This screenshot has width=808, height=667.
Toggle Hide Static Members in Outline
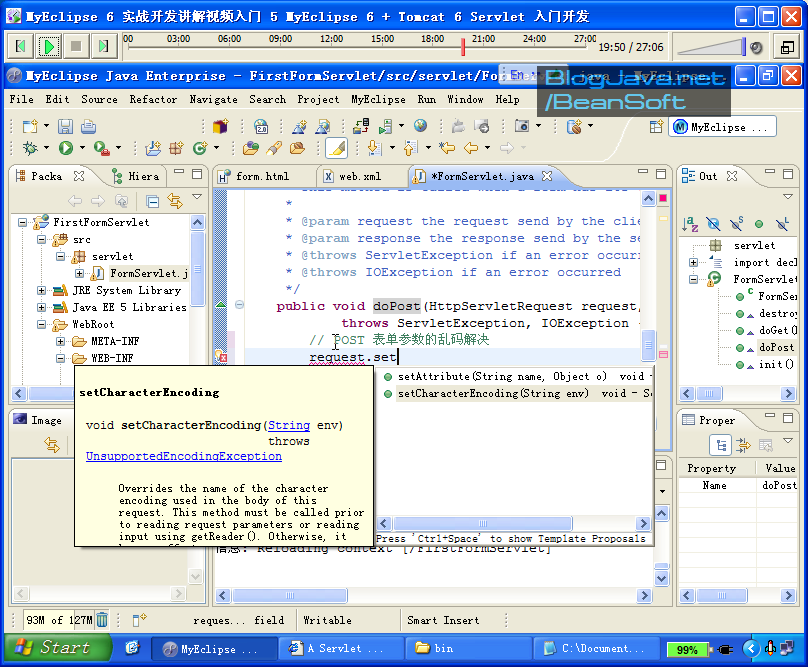pos(736,224)
